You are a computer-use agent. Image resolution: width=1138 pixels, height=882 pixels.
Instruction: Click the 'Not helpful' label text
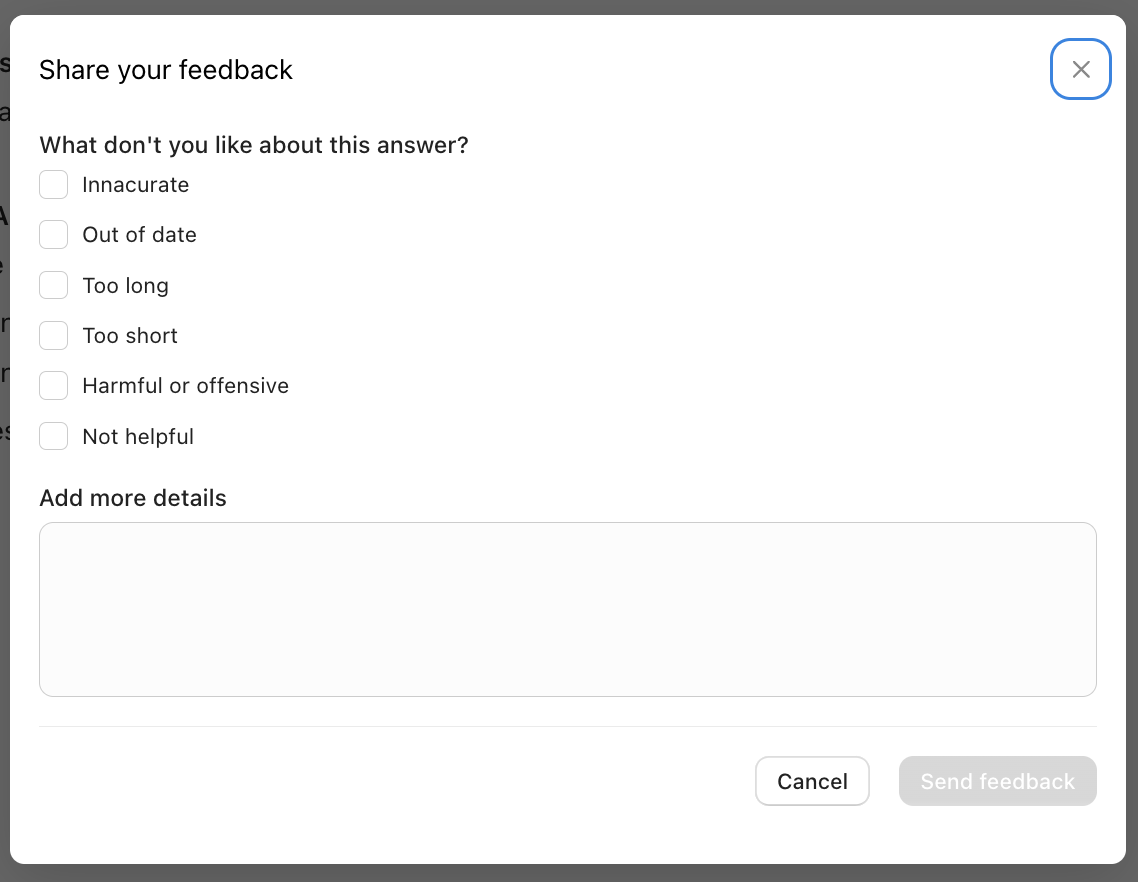[138, 437]
